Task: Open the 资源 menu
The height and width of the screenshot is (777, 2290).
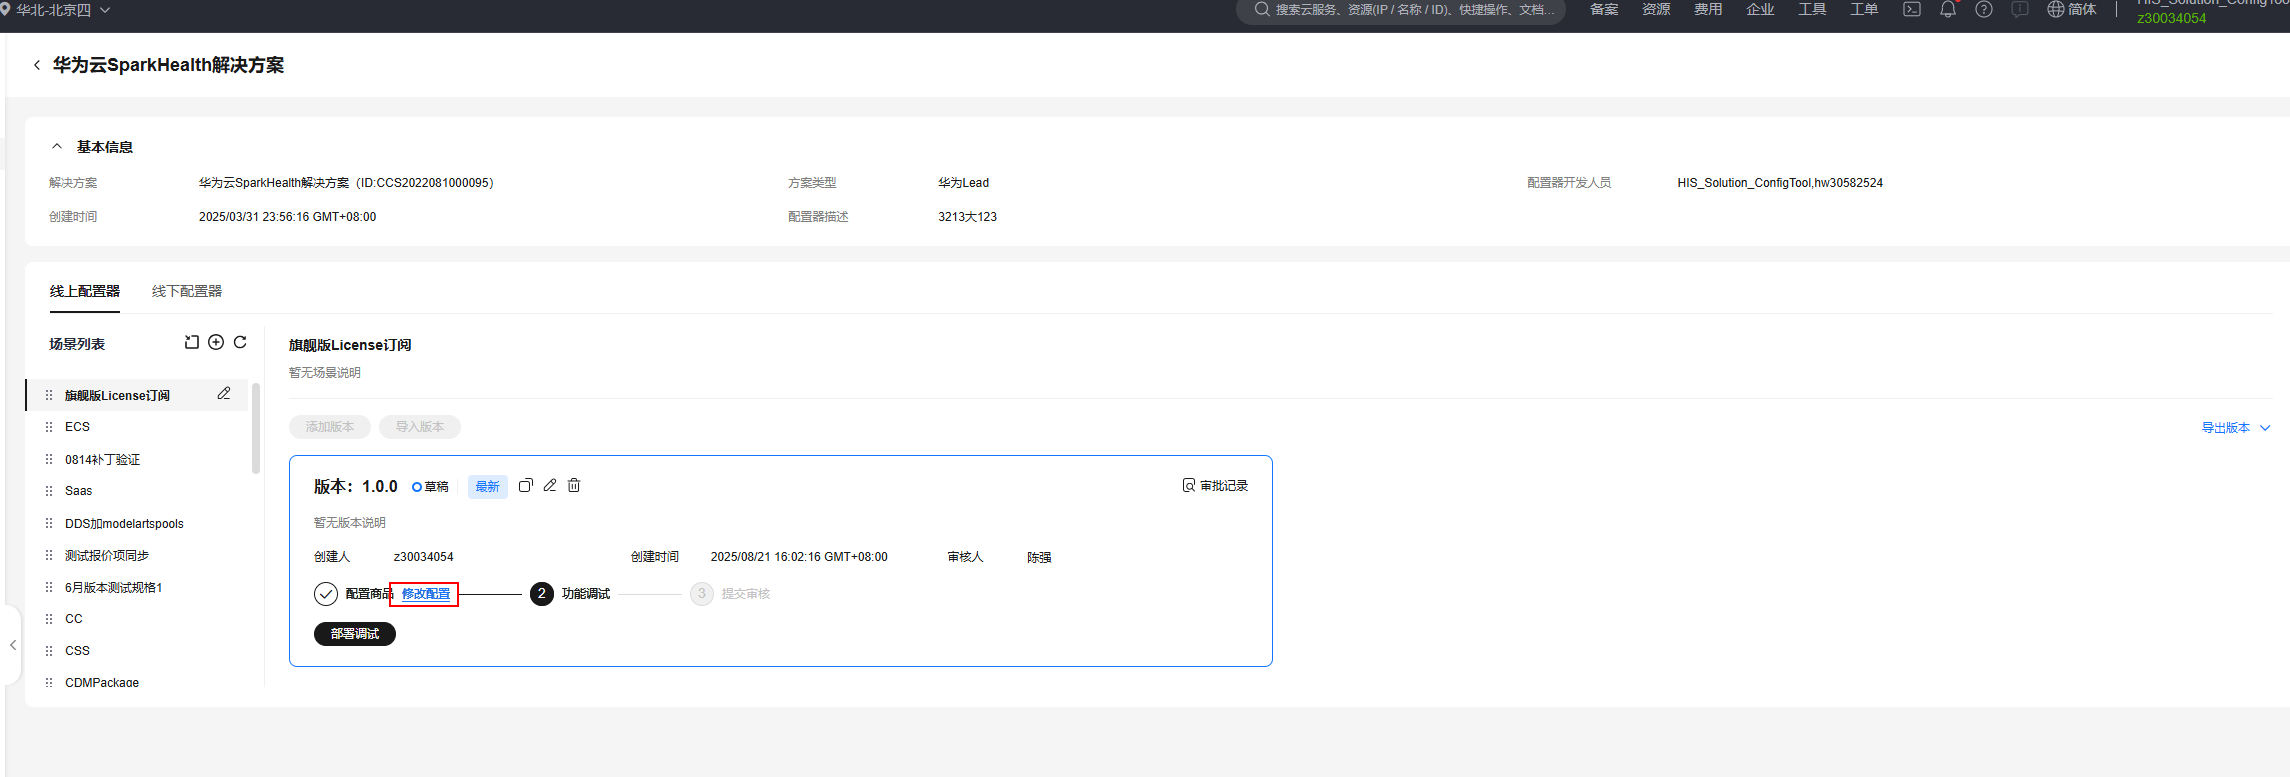Action: (x=1656, y=9)
